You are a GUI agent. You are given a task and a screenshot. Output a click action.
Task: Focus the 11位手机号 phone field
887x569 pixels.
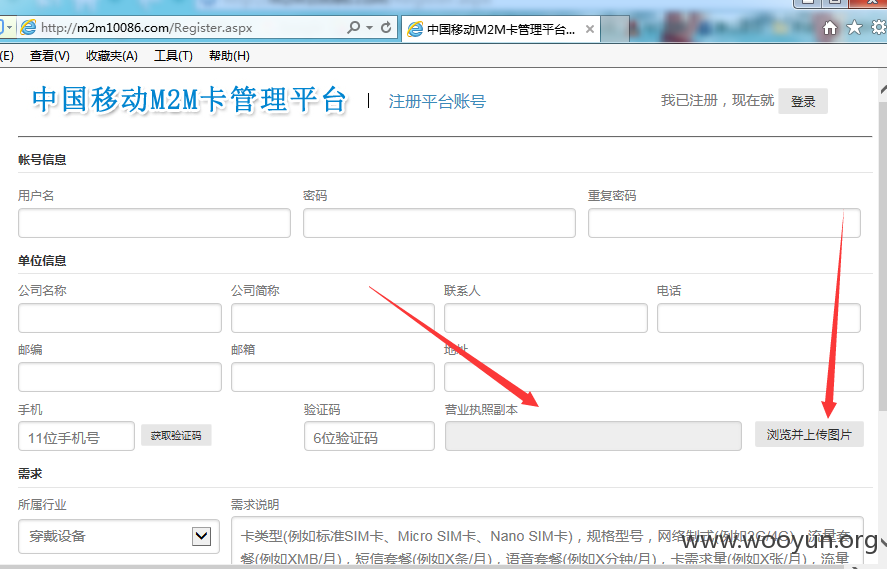pos(76,436)
